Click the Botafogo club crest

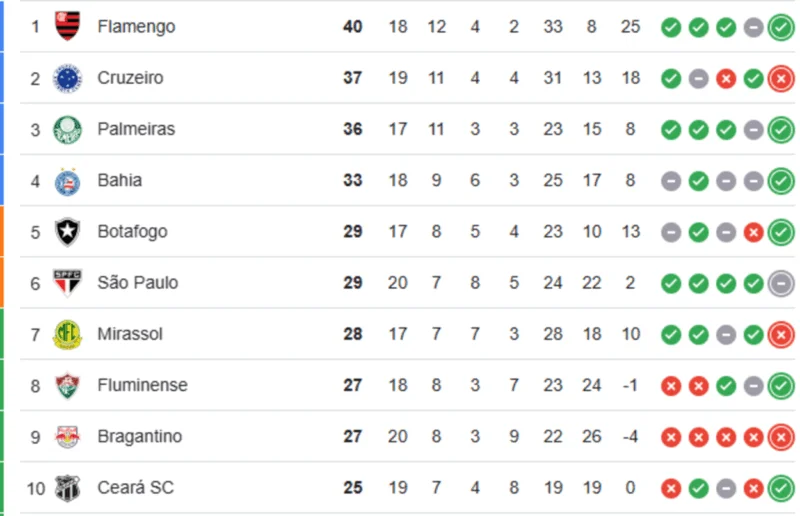(x=67, y=232)
